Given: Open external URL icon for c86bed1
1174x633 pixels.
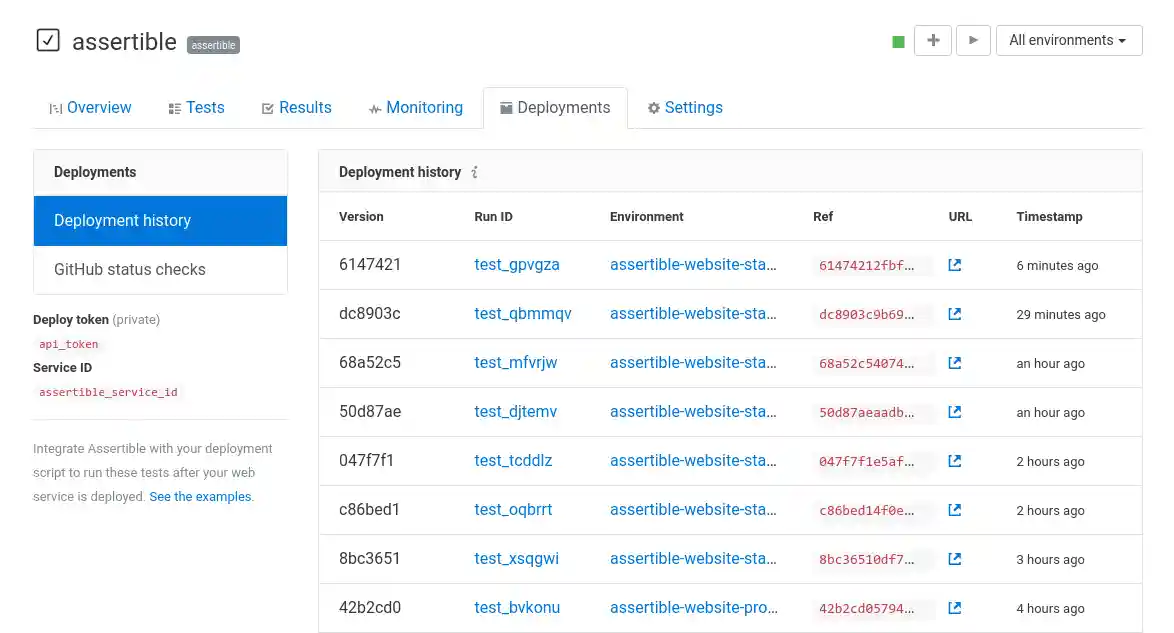Looking at the screenshot, I should pyautogui.click(x=955, y=510).
